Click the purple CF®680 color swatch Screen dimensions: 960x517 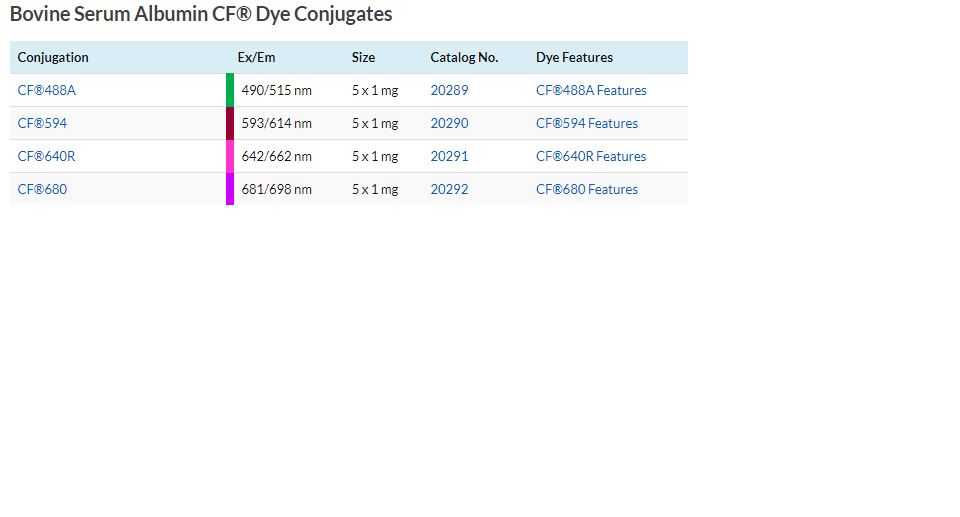pyautogui.click(x=230, y=189)
